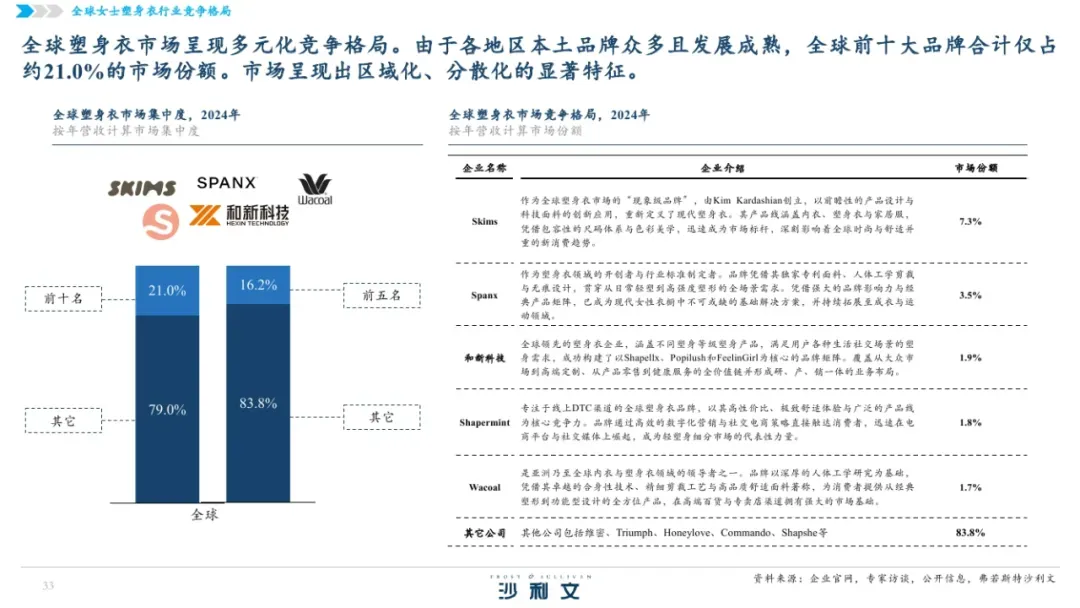Click the Wacoal brand logo

coord(315,189)
